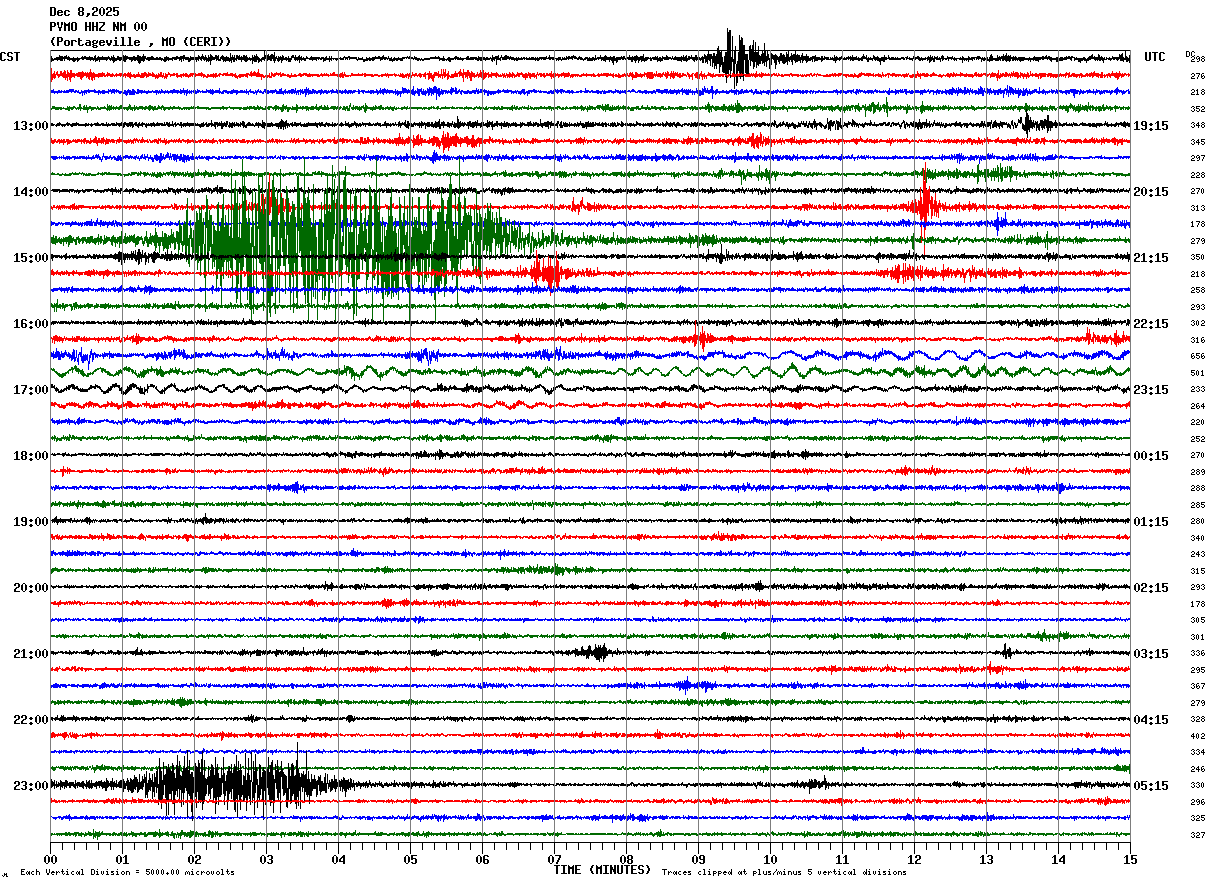The width and height of the screenshot is (1210, 886).
Task: Click the DC offset value 246
Action: coord(1197,769)
